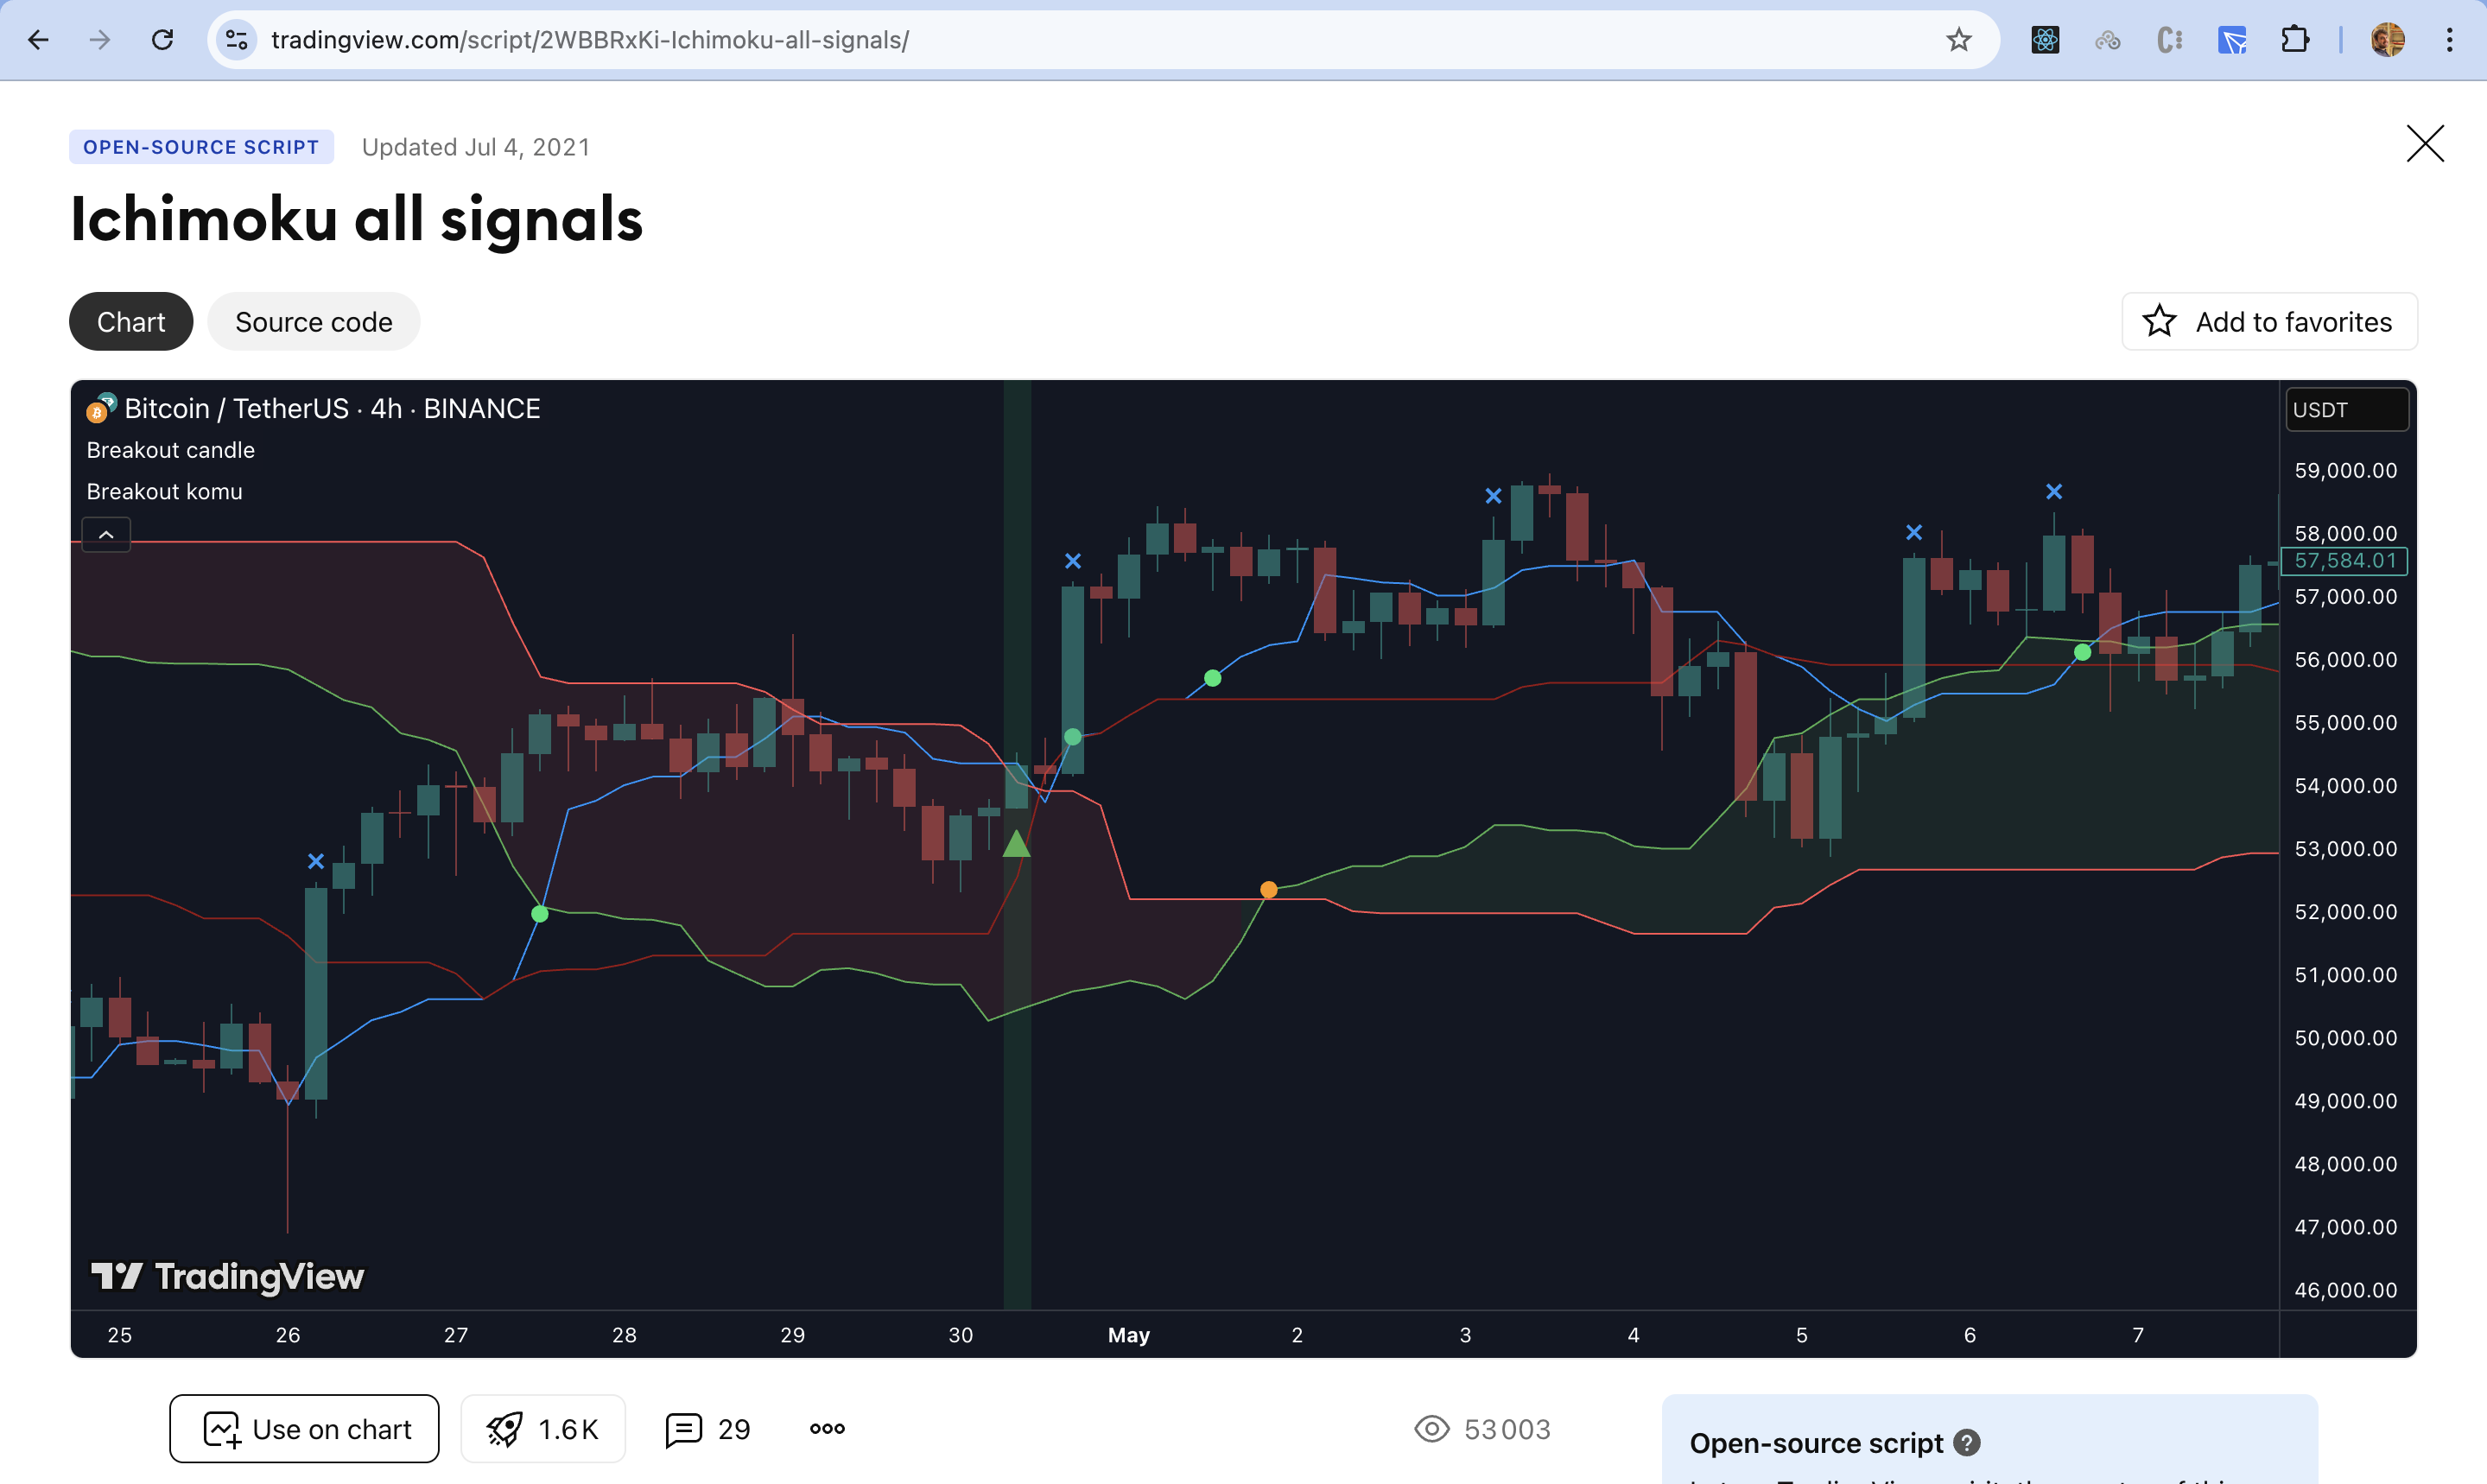The height and width of the screenshot is (1484, 2487).
Task: Click the May label on time axis
Action: 1128,1335
